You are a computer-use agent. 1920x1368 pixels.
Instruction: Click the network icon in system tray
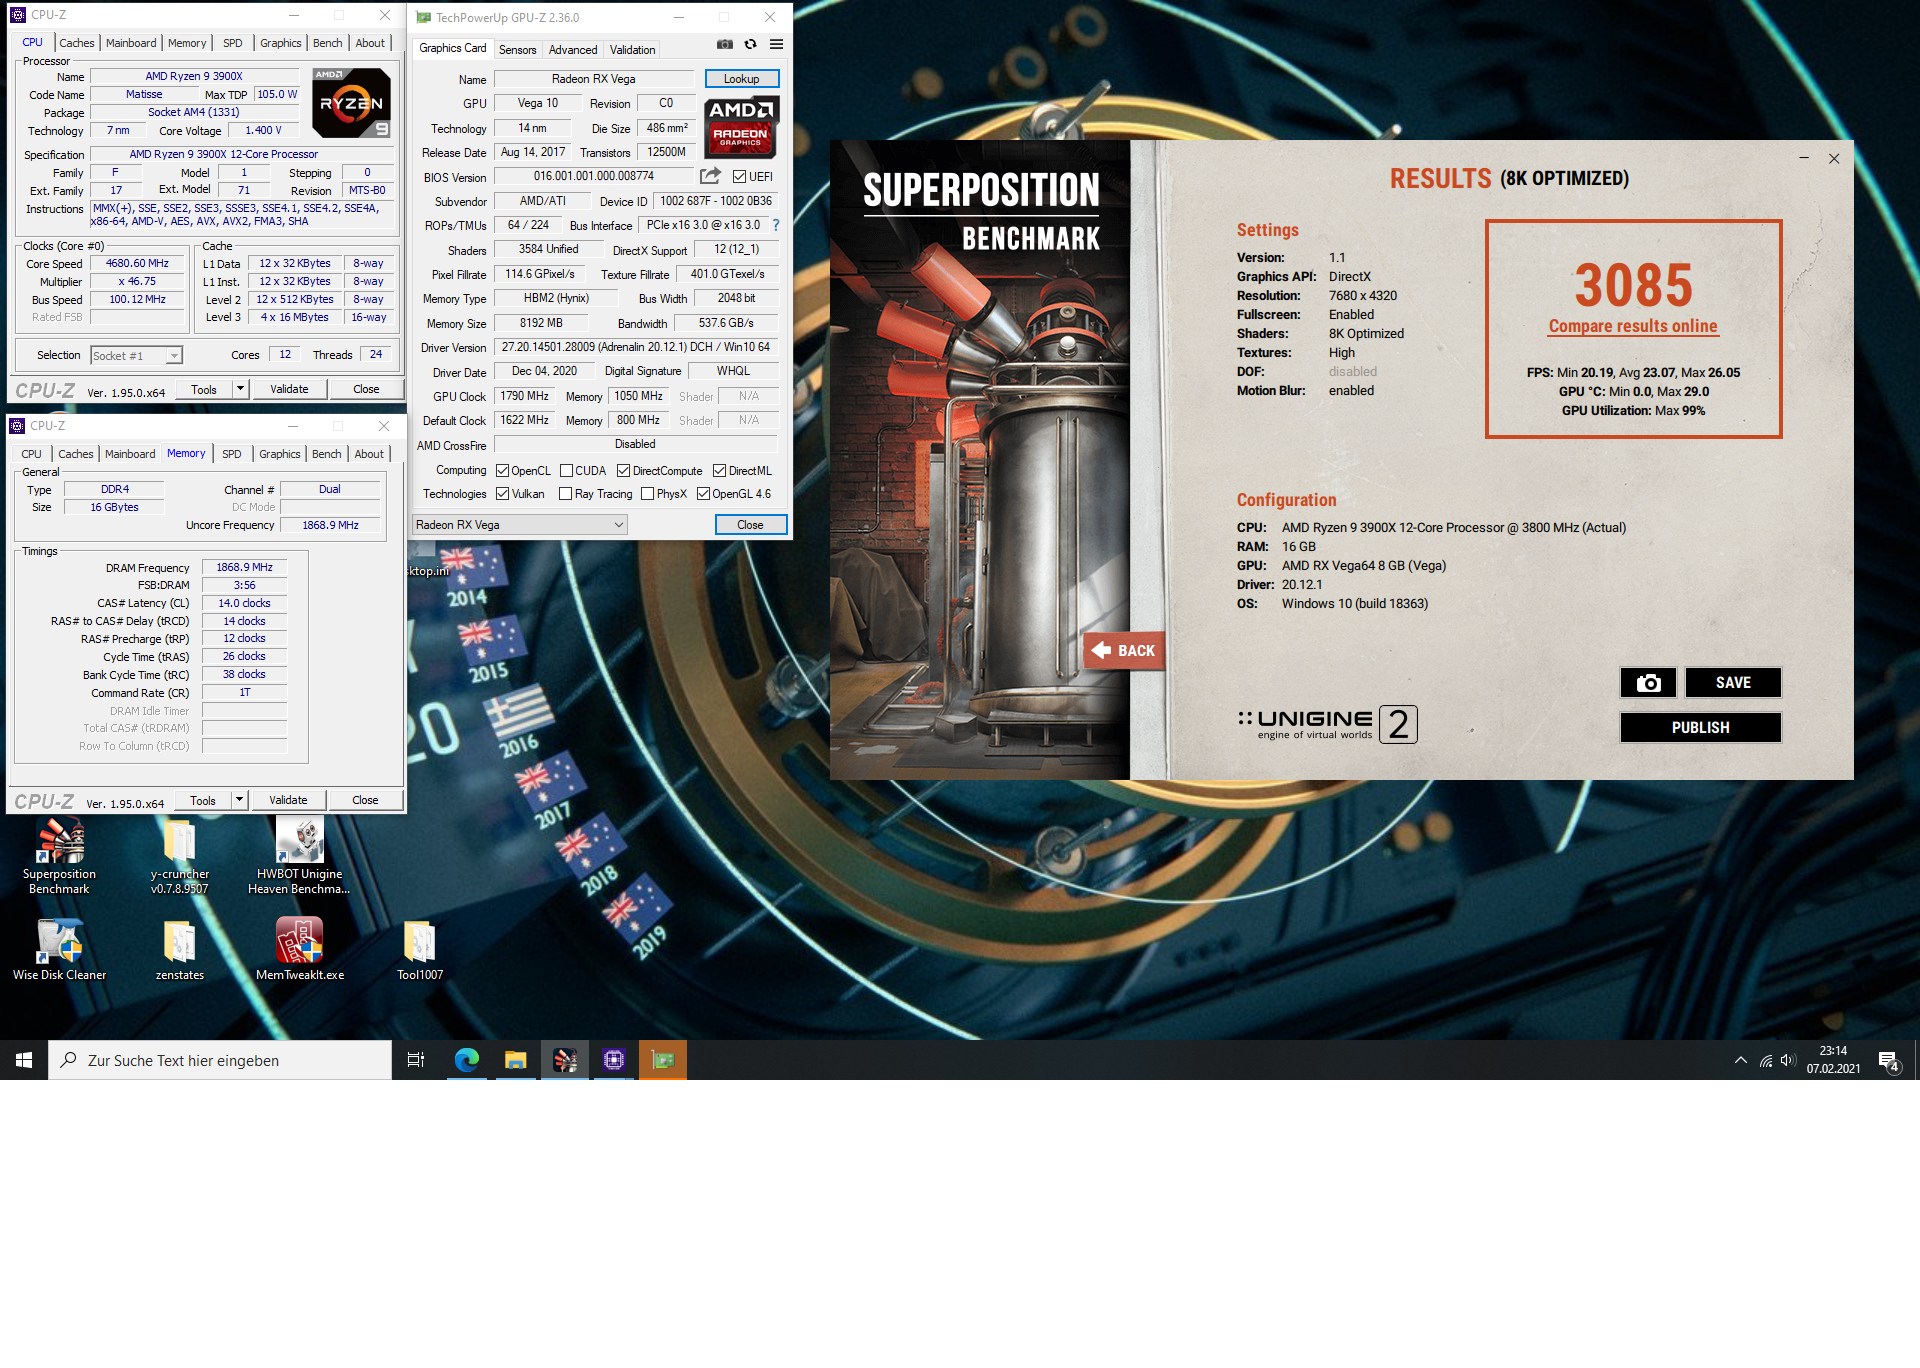point(1766,1060)
